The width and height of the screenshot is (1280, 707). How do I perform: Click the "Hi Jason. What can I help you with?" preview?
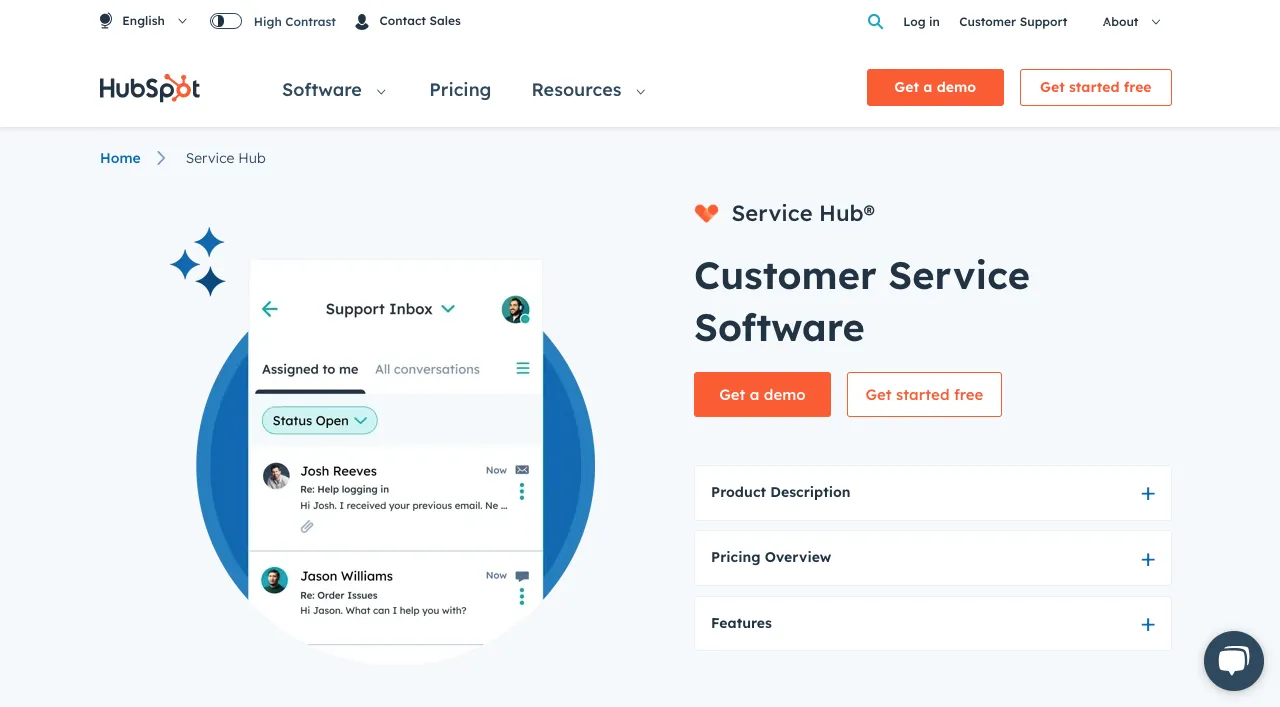(x=383, y=610)
